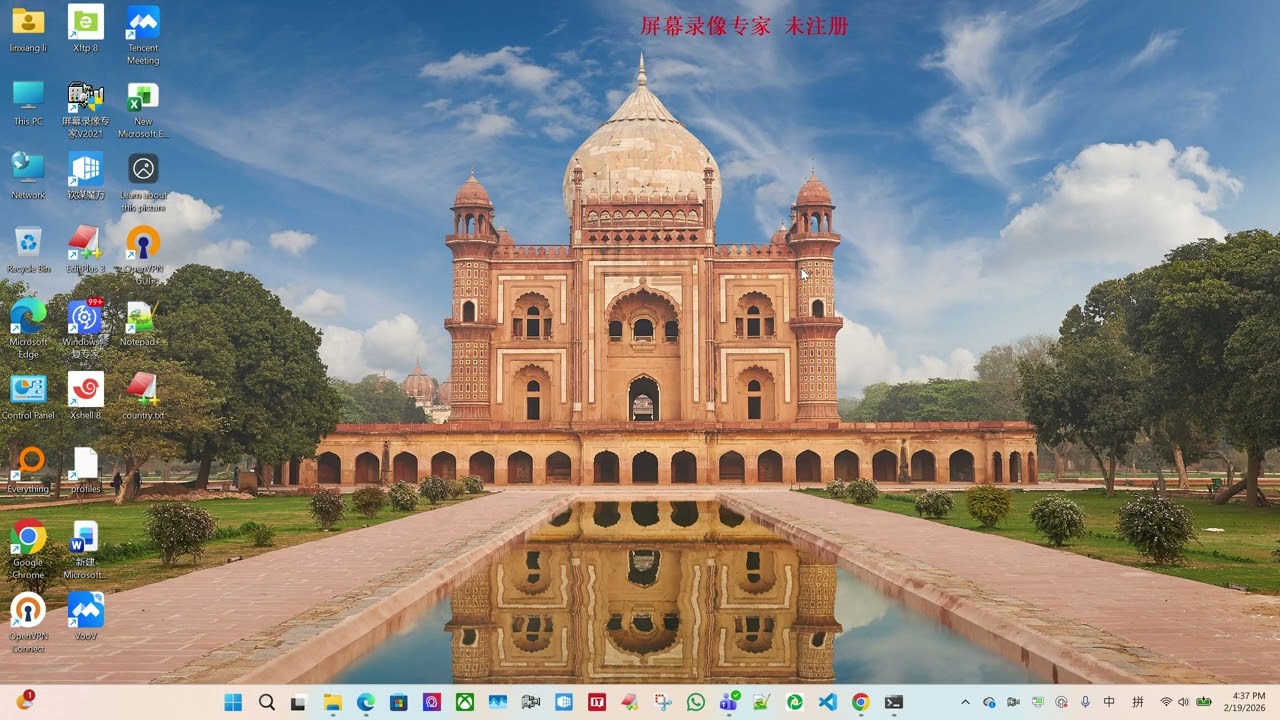Open the Control Panel desktop shortcut
Image resolution: width=1280 pixels, height=720 pixels.
(x=28, y=396)
